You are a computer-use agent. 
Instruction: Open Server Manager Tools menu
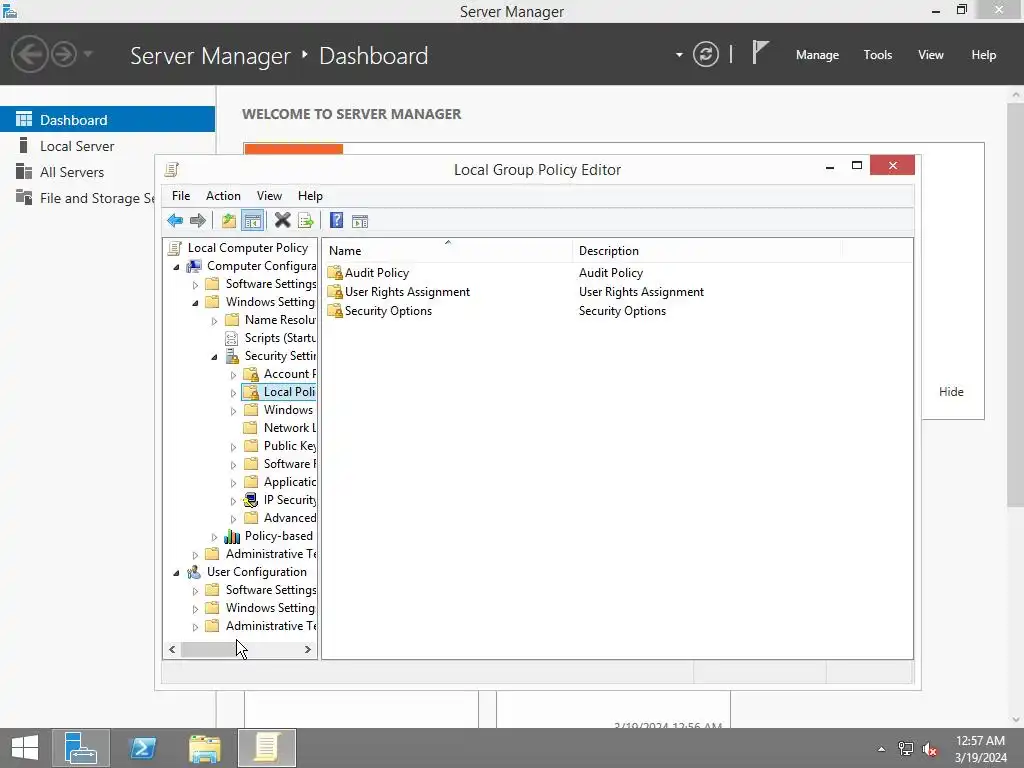coord(878,55)
